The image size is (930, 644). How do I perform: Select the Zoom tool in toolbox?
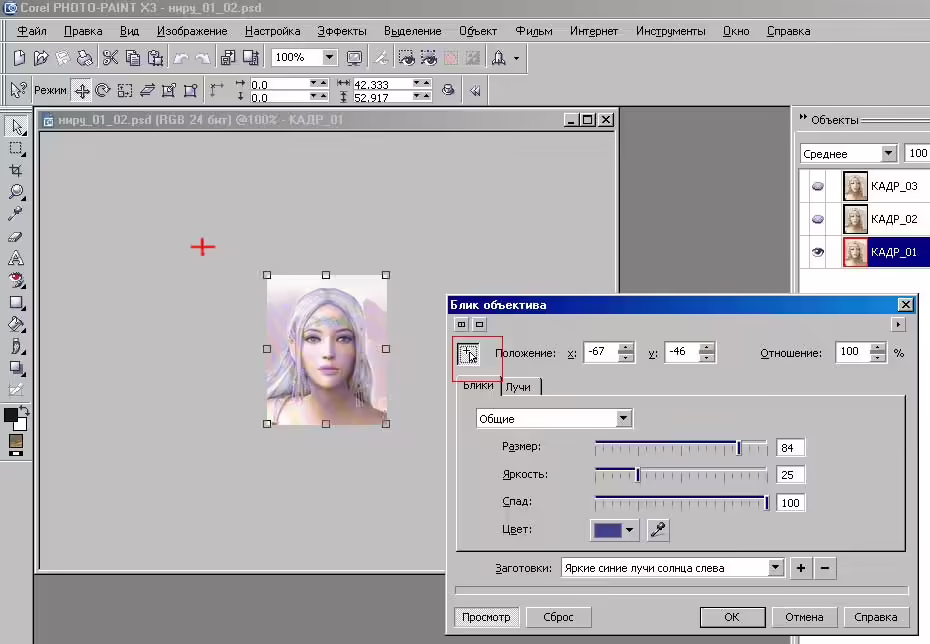pyautogui.click(x=16, y=192)
